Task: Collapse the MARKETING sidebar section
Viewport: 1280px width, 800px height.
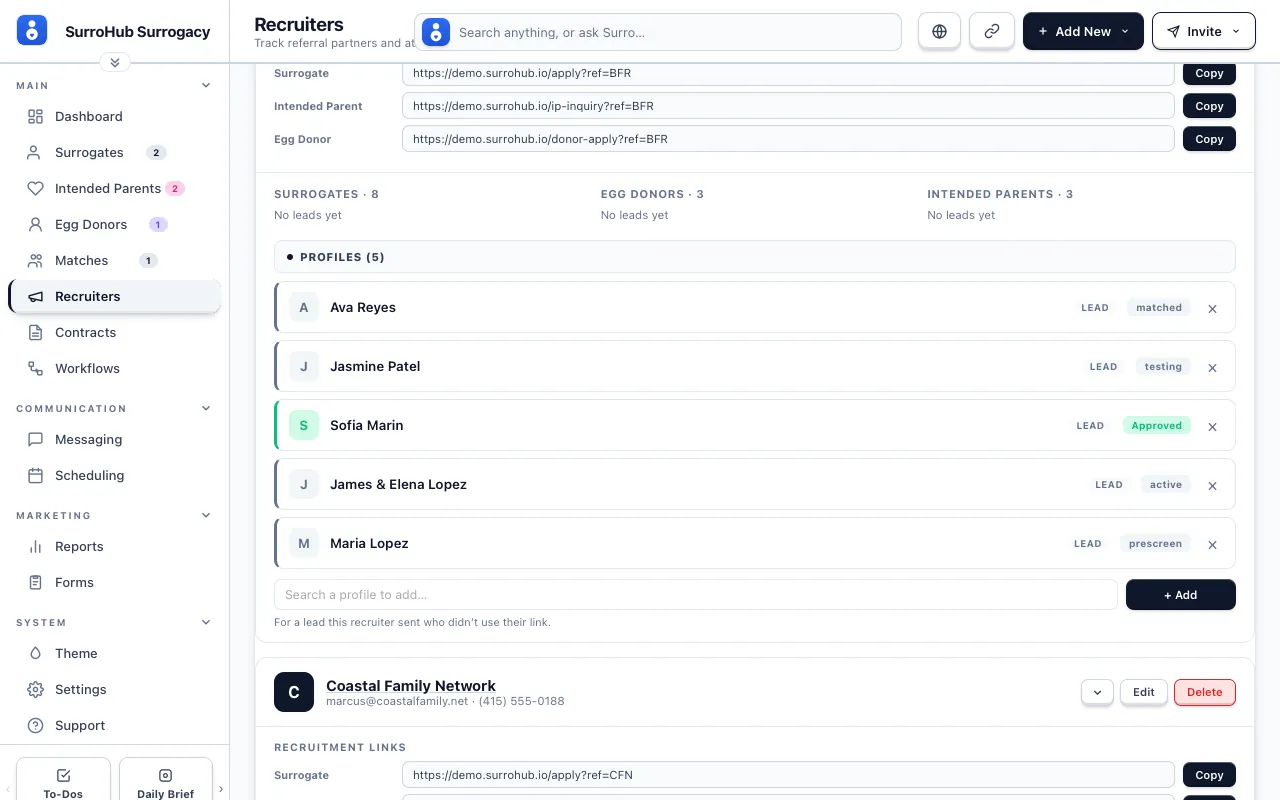Action: click(x=206, y=516)
